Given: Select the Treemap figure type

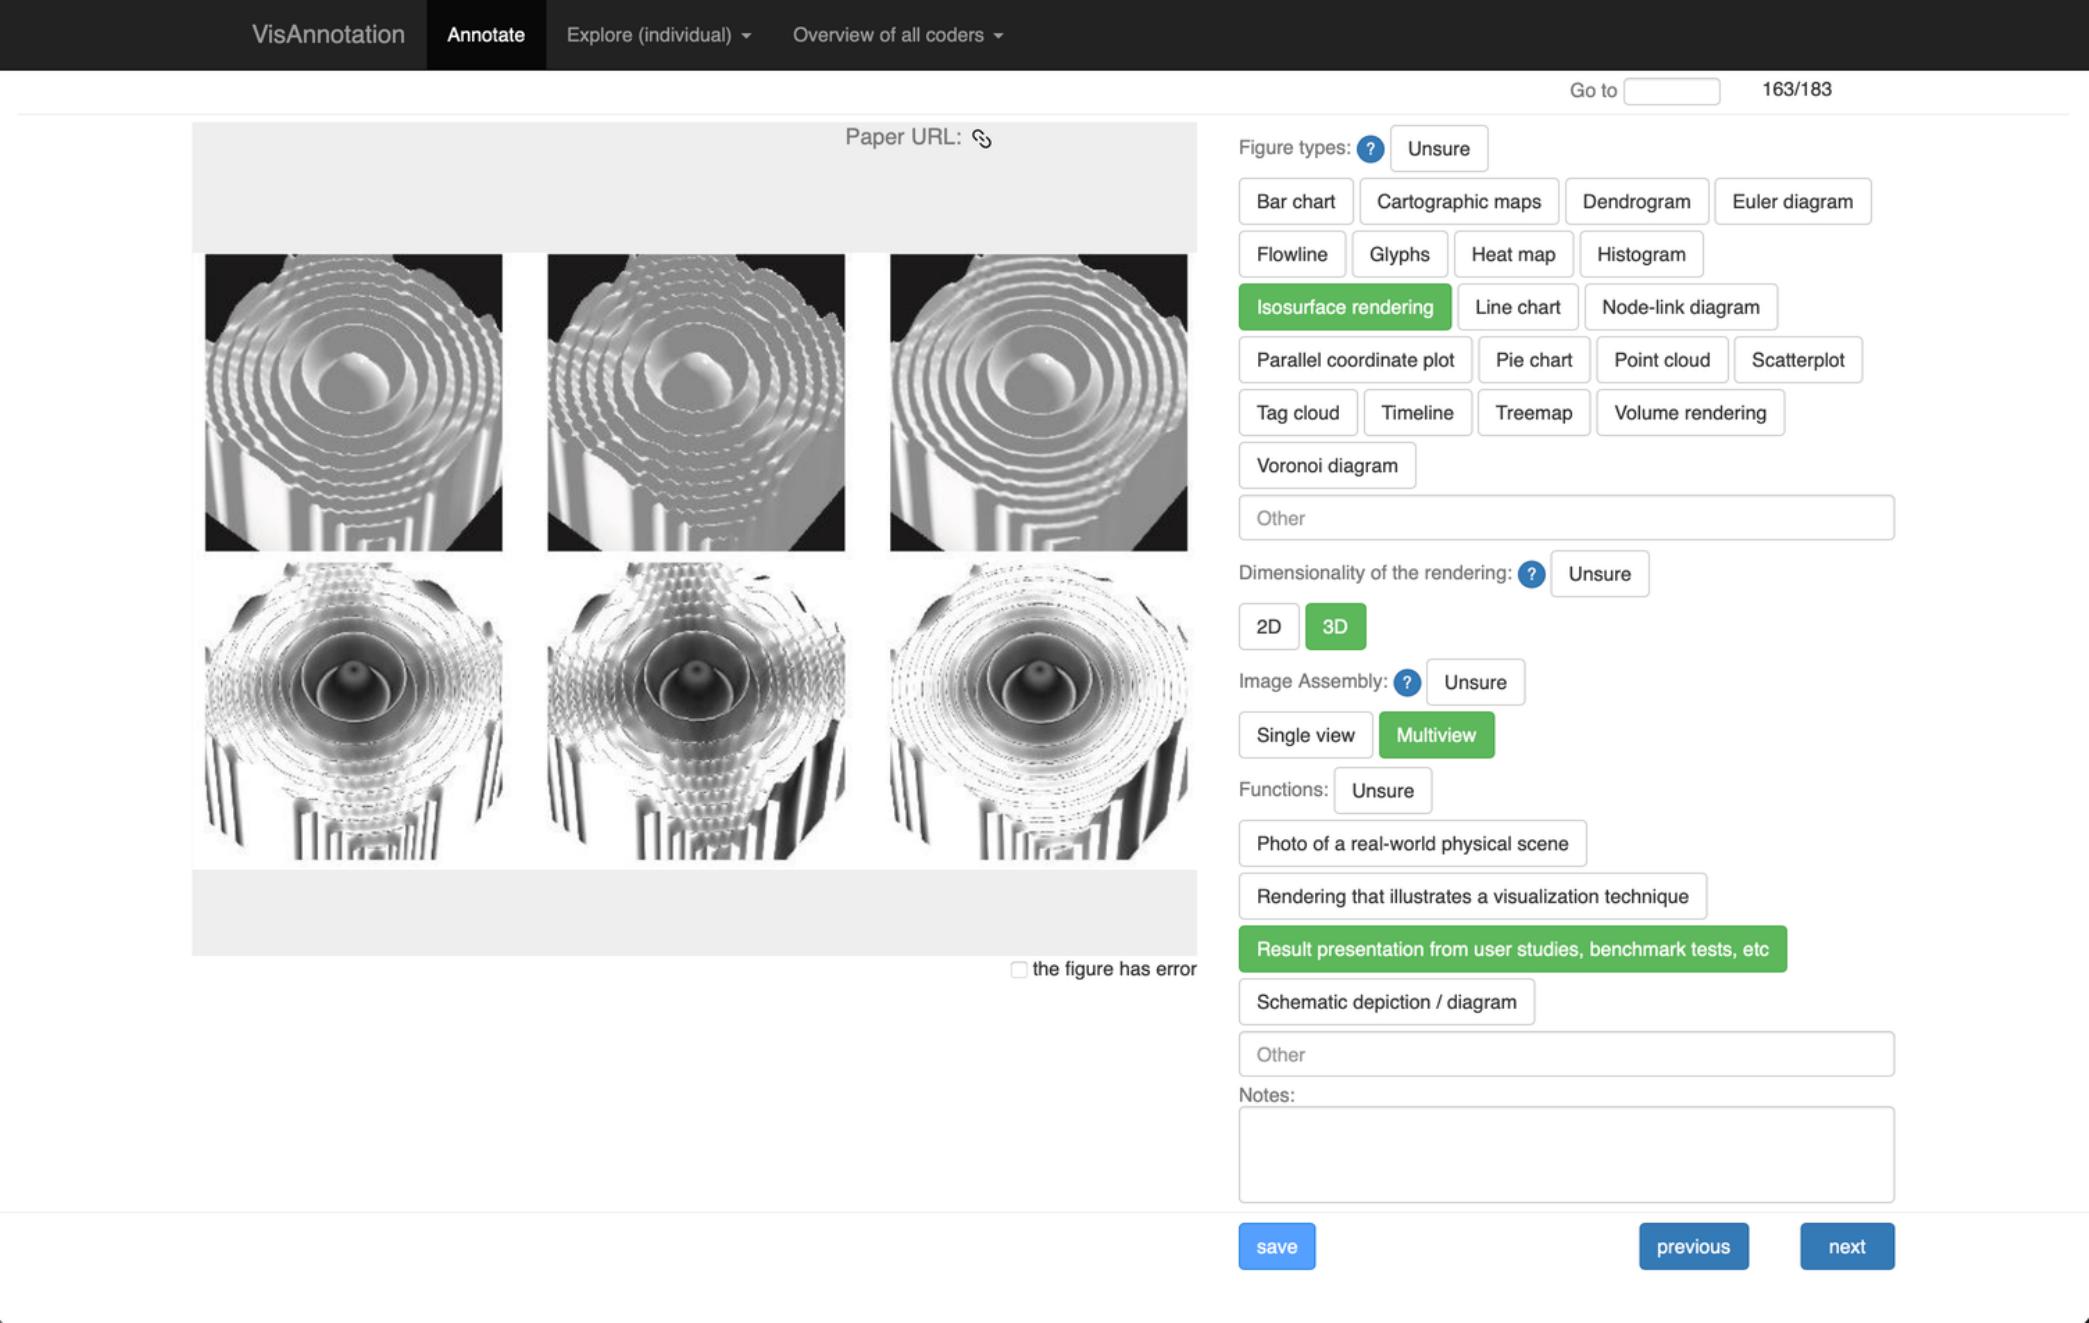Looking at the screenshot, I should tap(1533, 413).
